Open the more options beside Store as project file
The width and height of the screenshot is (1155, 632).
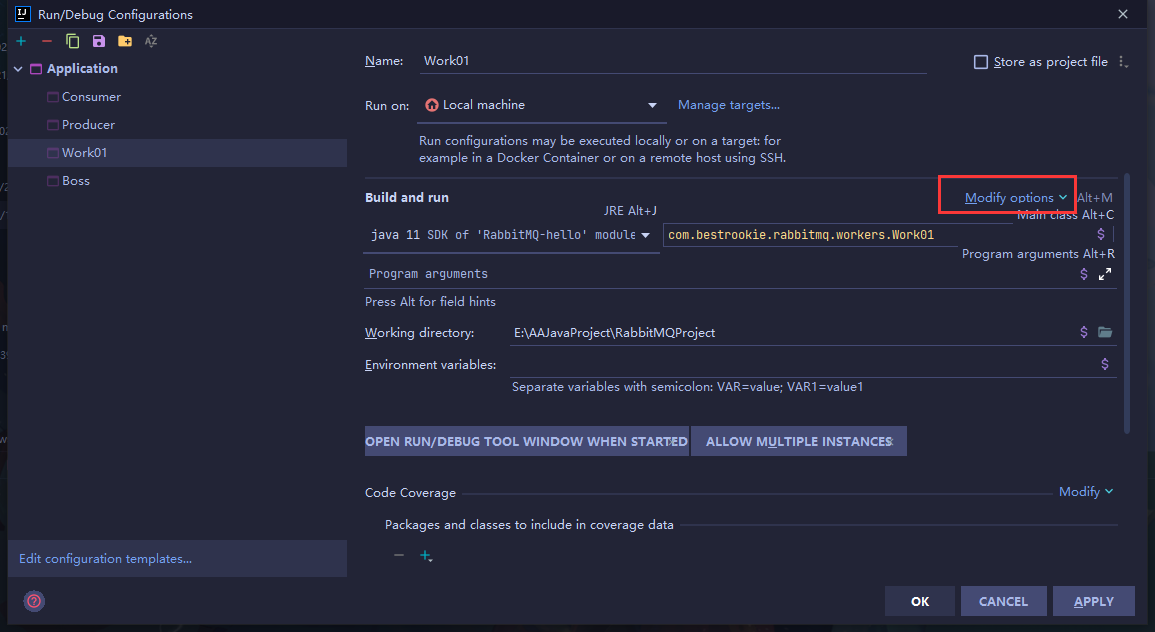(x=1123, y=62)
